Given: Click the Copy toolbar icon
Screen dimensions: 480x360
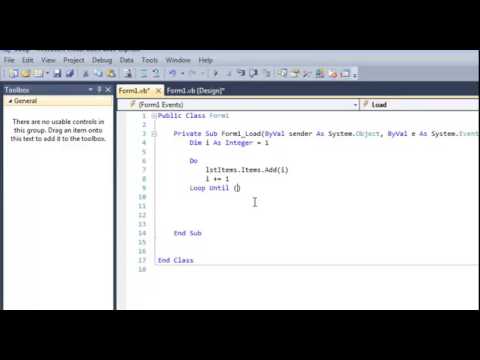Looking at the screenshot, I should pos(98,73).
